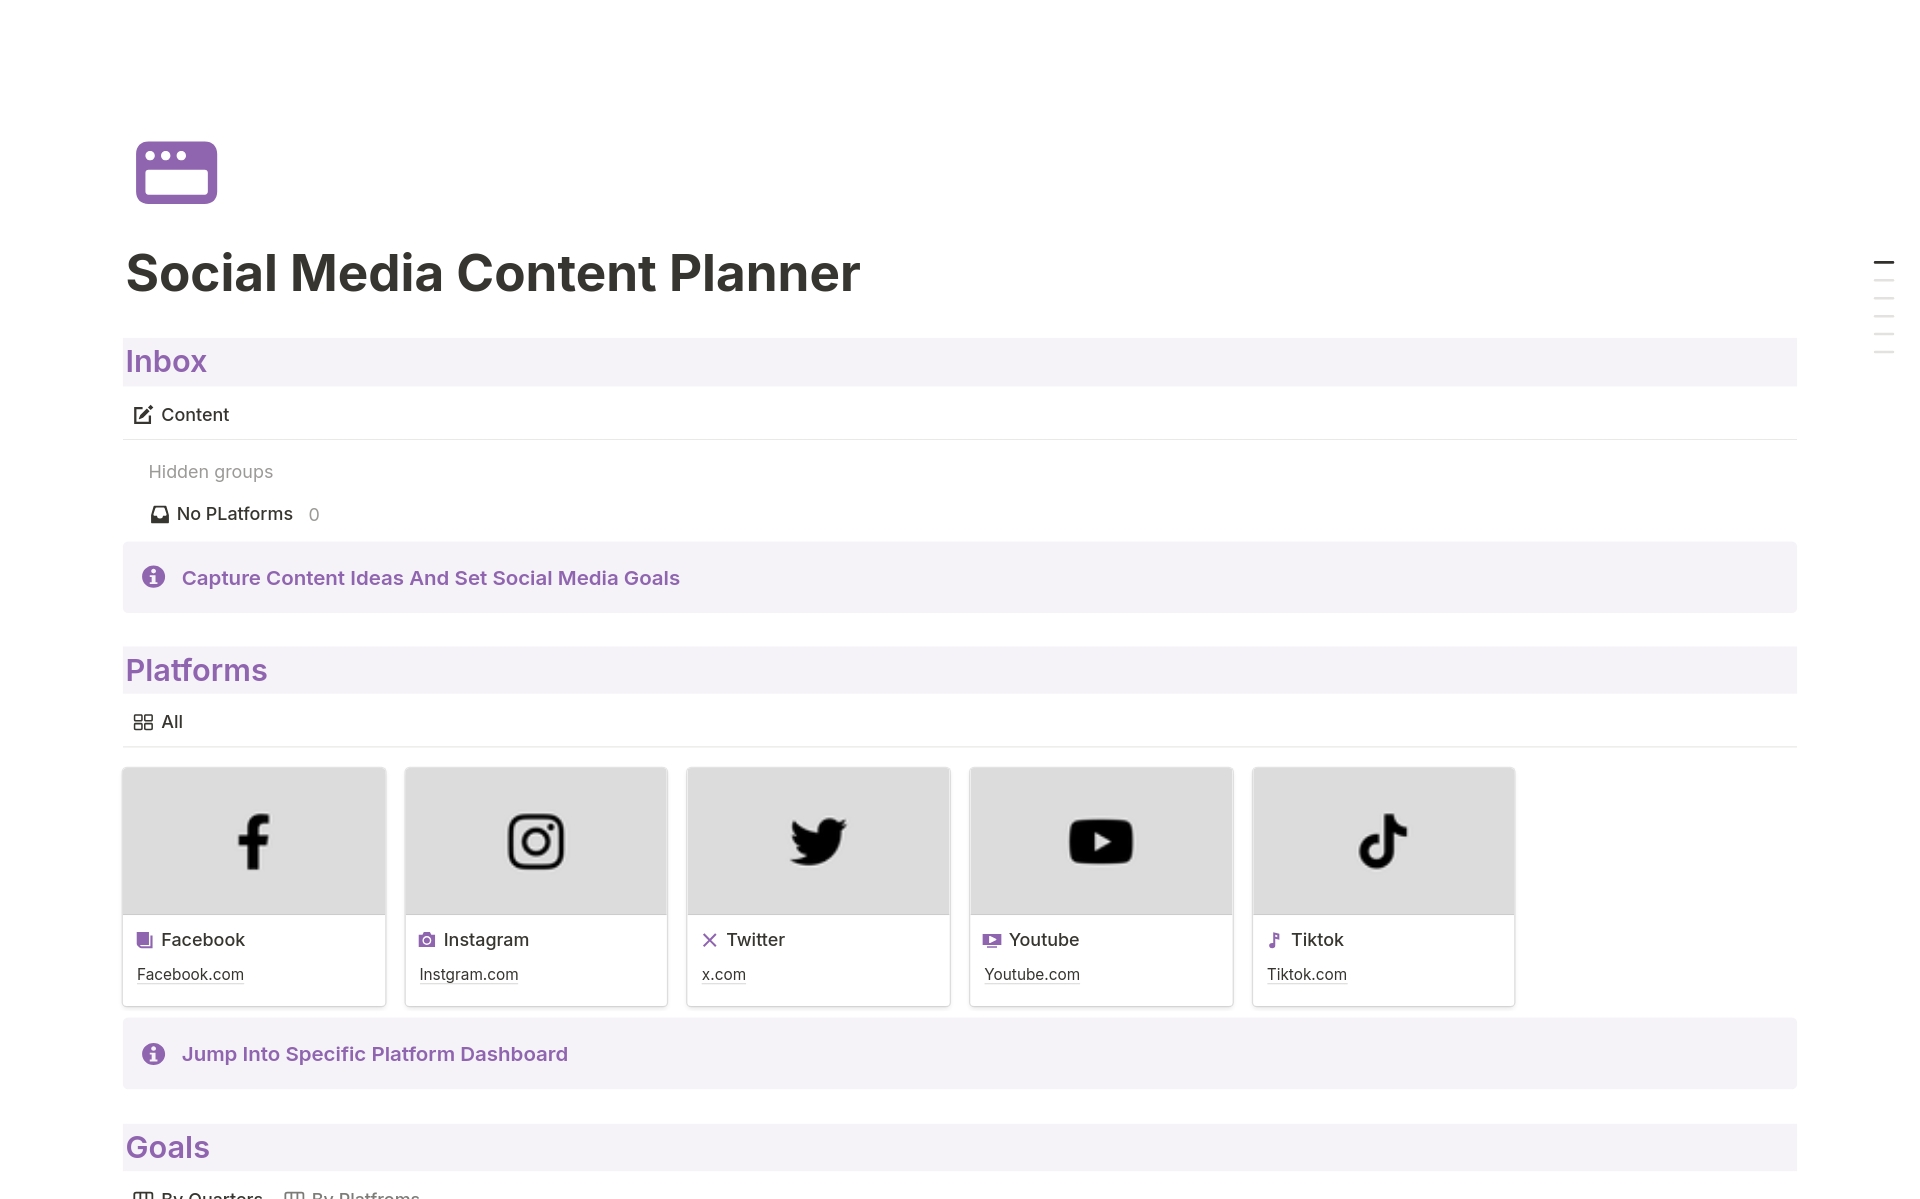Click the Social Media Content Planner title
The width and height of the screenshot is (1920, 1199).
coord(493,273)
